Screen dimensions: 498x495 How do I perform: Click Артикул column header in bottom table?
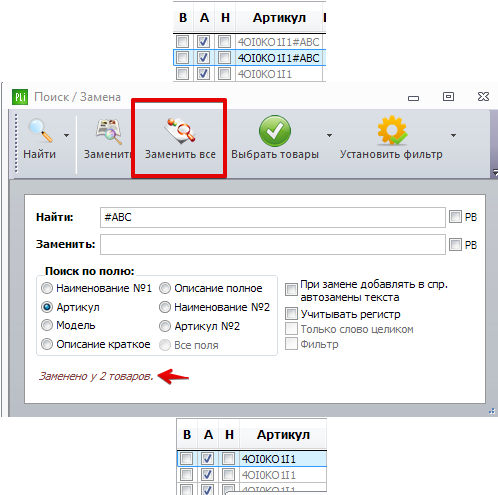point(283,434)
